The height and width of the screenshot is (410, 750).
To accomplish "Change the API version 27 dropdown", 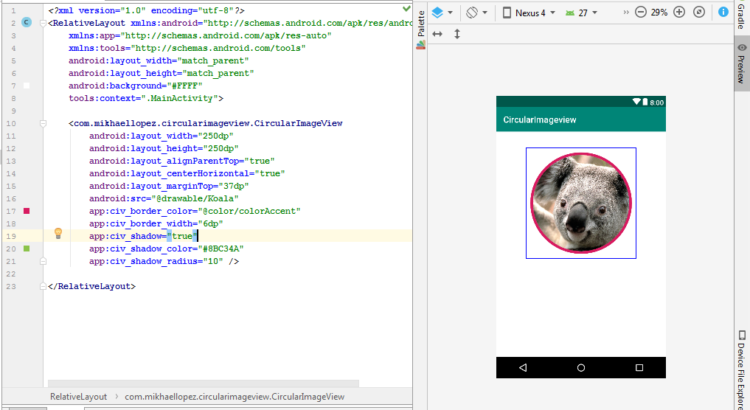I will (583, 13).
